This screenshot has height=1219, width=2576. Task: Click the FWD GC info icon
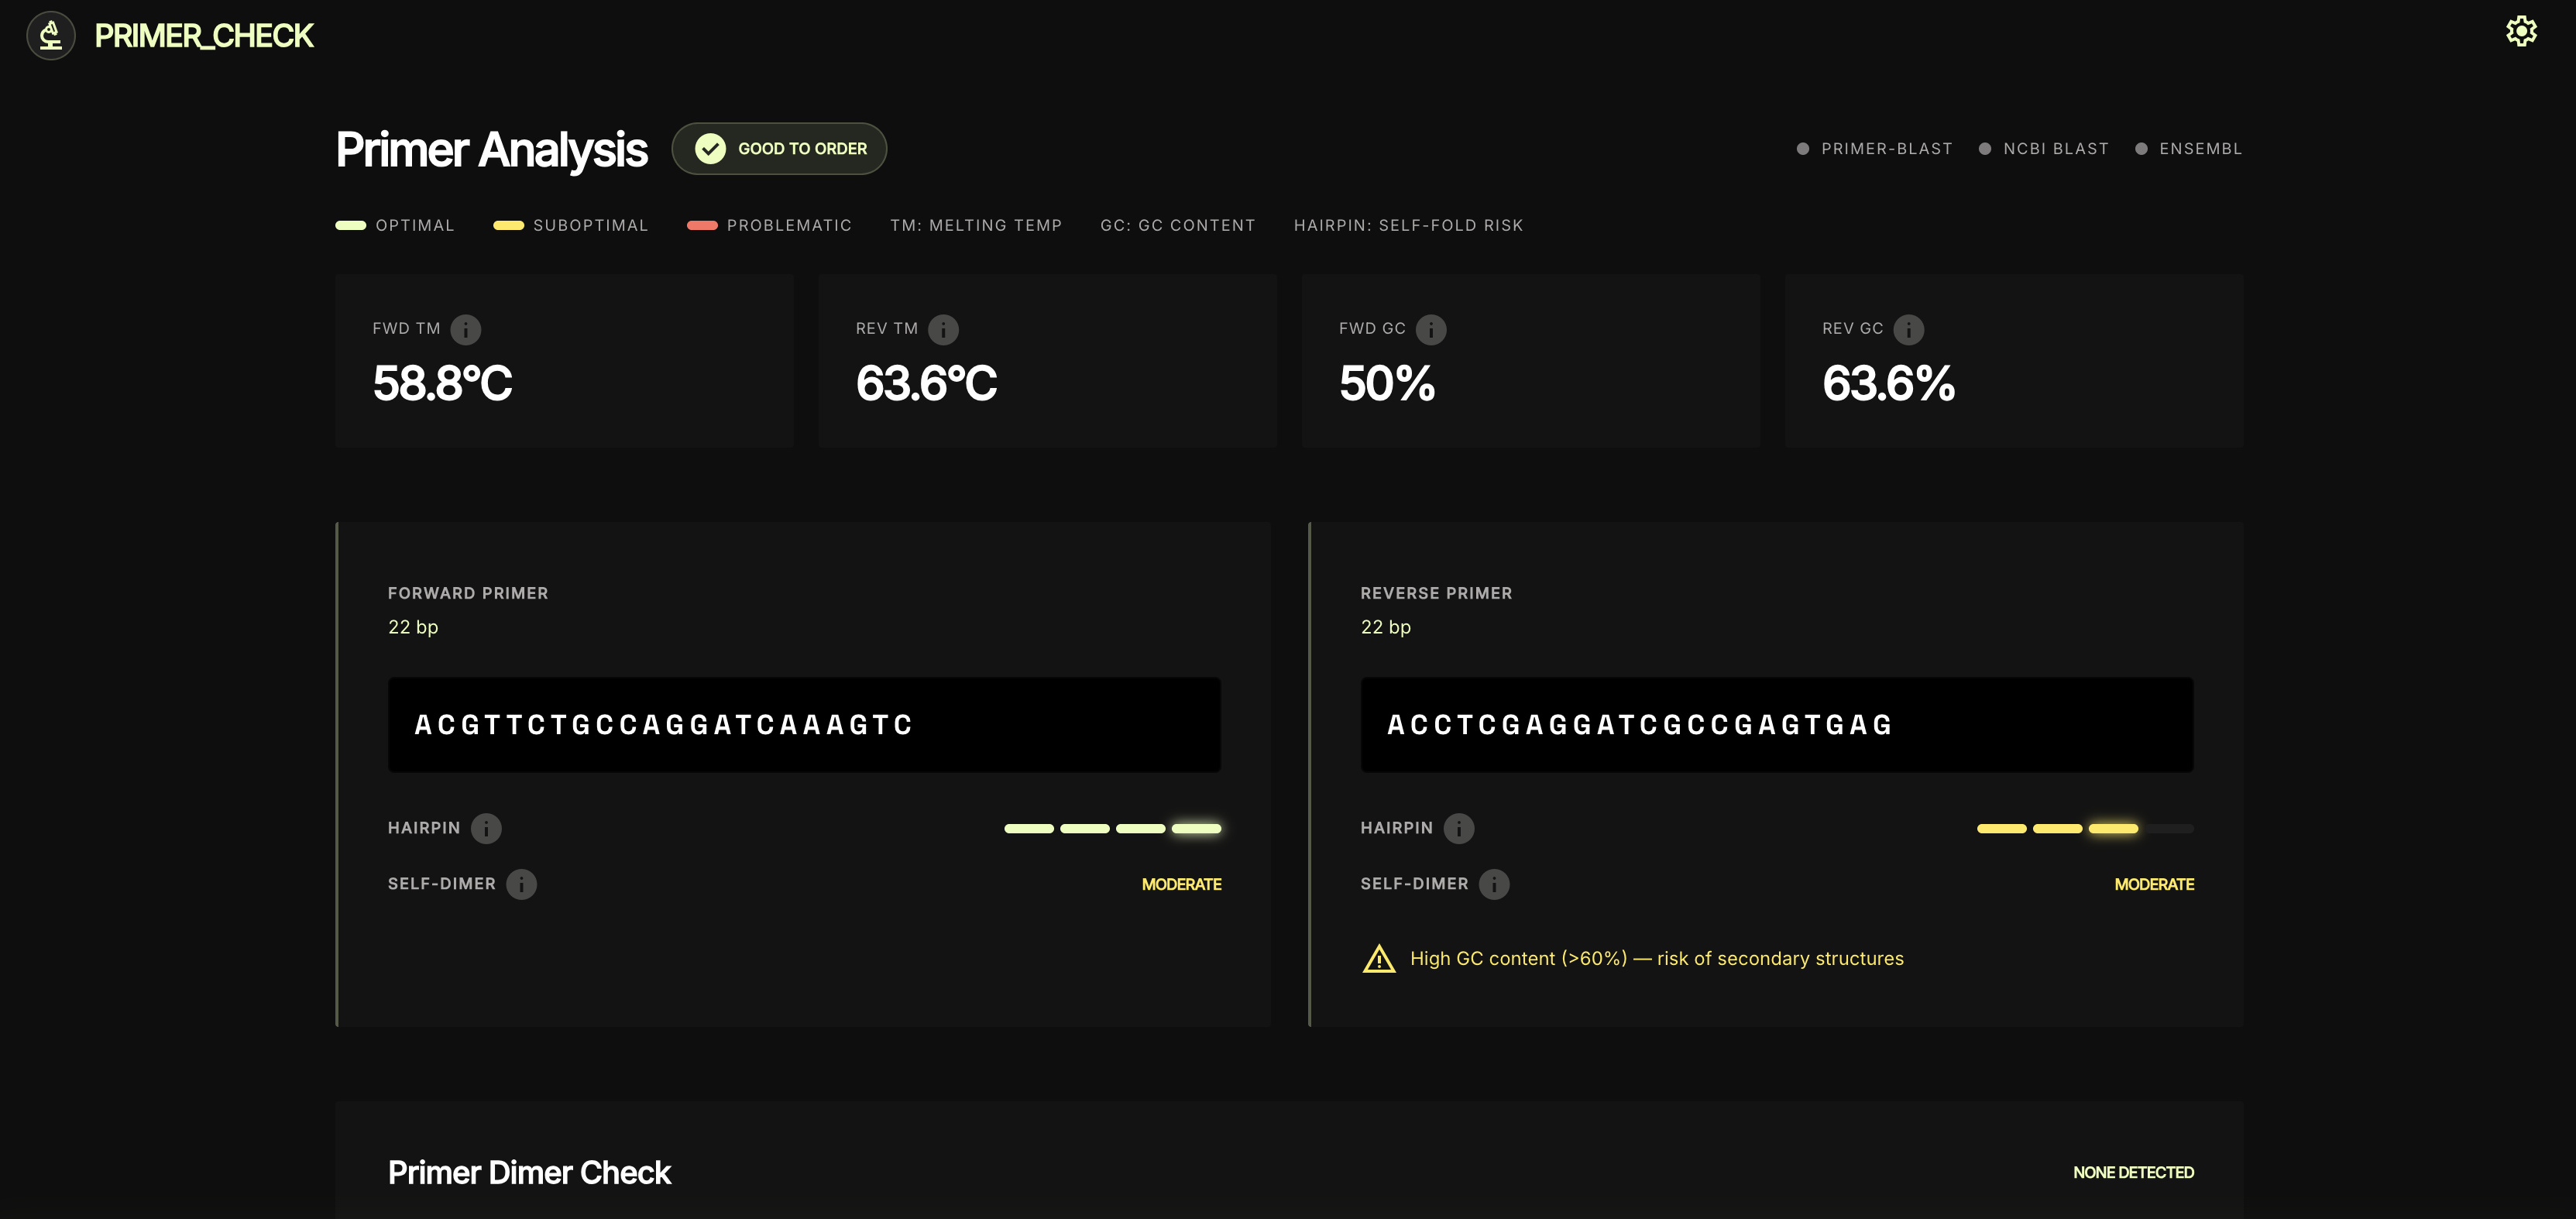(x=1431, y=329)
